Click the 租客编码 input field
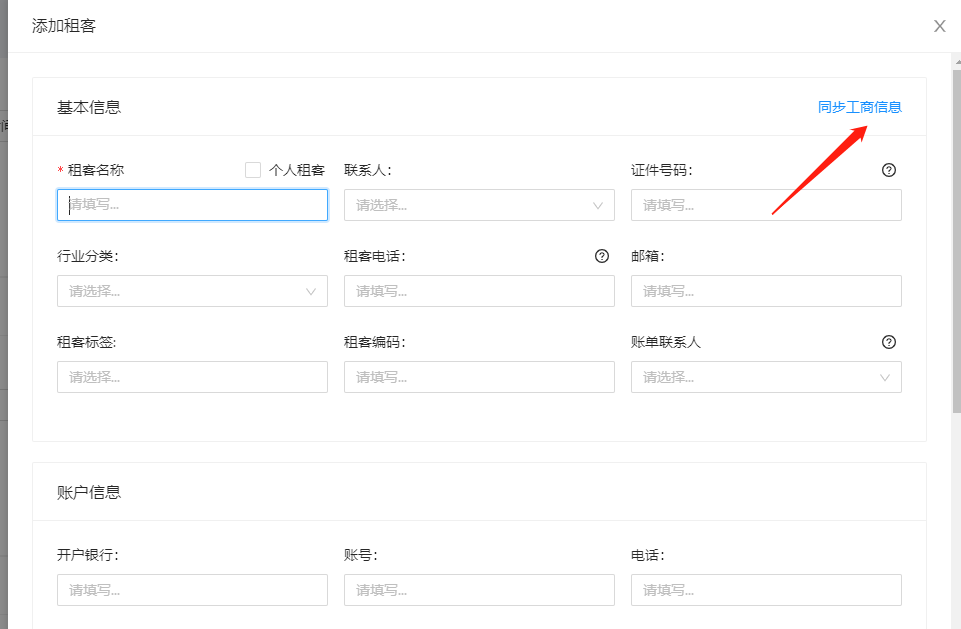The height and width of the screenshot is (629, 961). pyautogui.click(x=478, y=377)
